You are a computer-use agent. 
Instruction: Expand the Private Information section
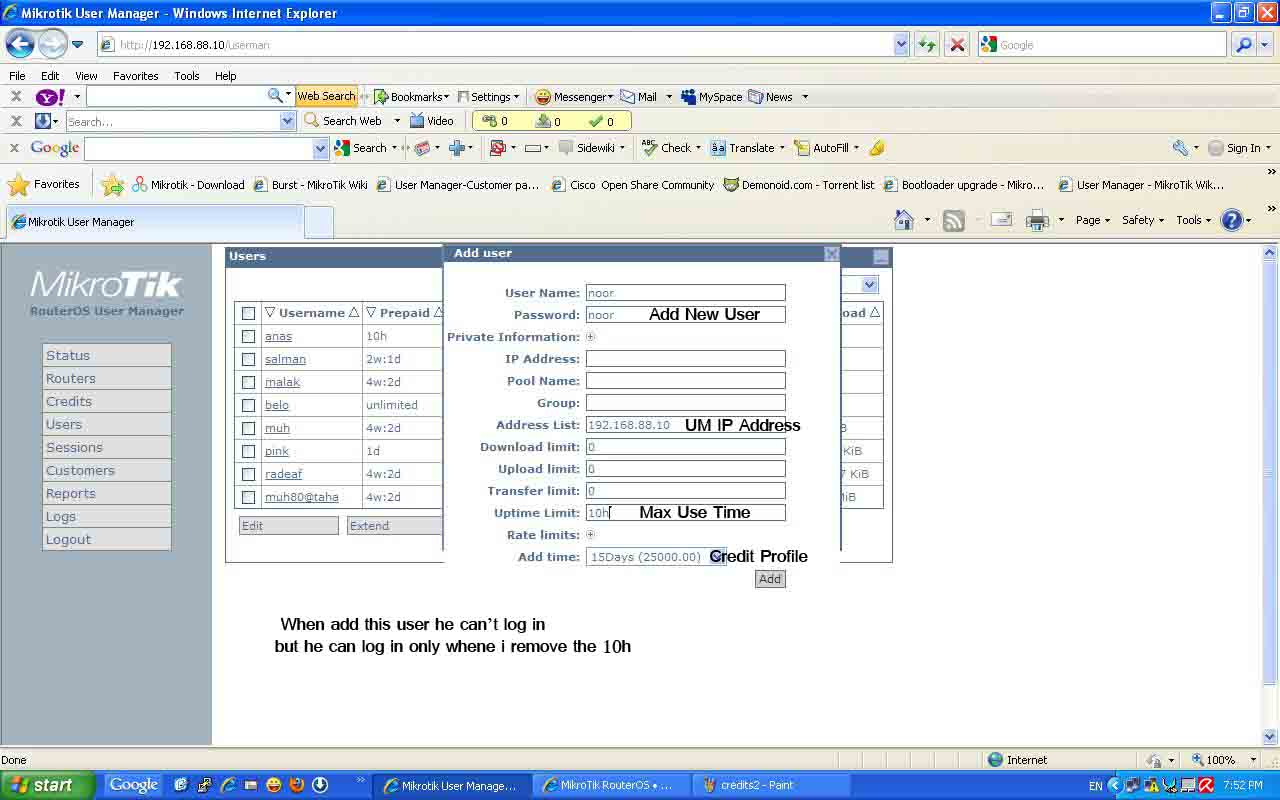coord(590,337)
